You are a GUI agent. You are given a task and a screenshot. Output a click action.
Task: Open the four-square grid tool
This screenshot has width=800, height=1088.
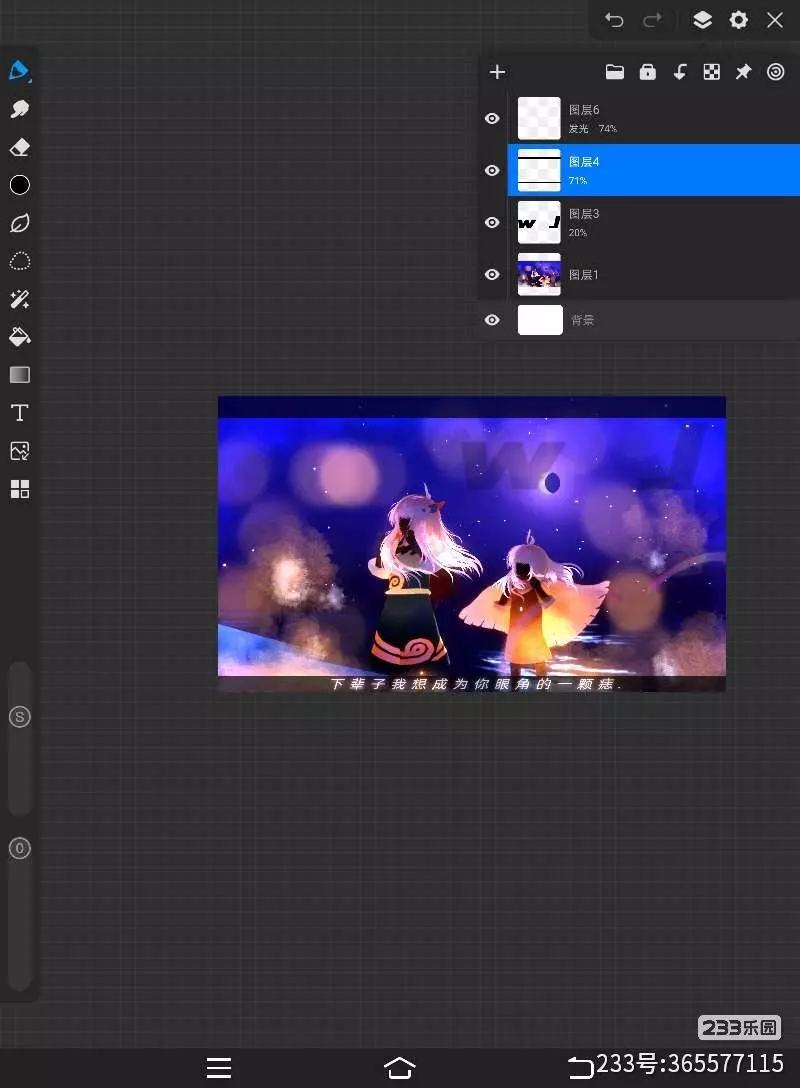(x=19, y=489)
